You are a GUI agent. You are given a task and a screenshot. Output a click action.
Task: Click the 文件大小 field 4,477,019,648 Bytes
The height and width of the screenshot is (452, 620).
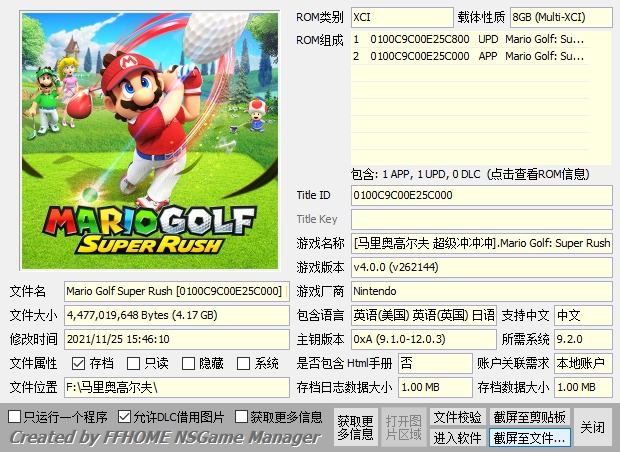177,316
